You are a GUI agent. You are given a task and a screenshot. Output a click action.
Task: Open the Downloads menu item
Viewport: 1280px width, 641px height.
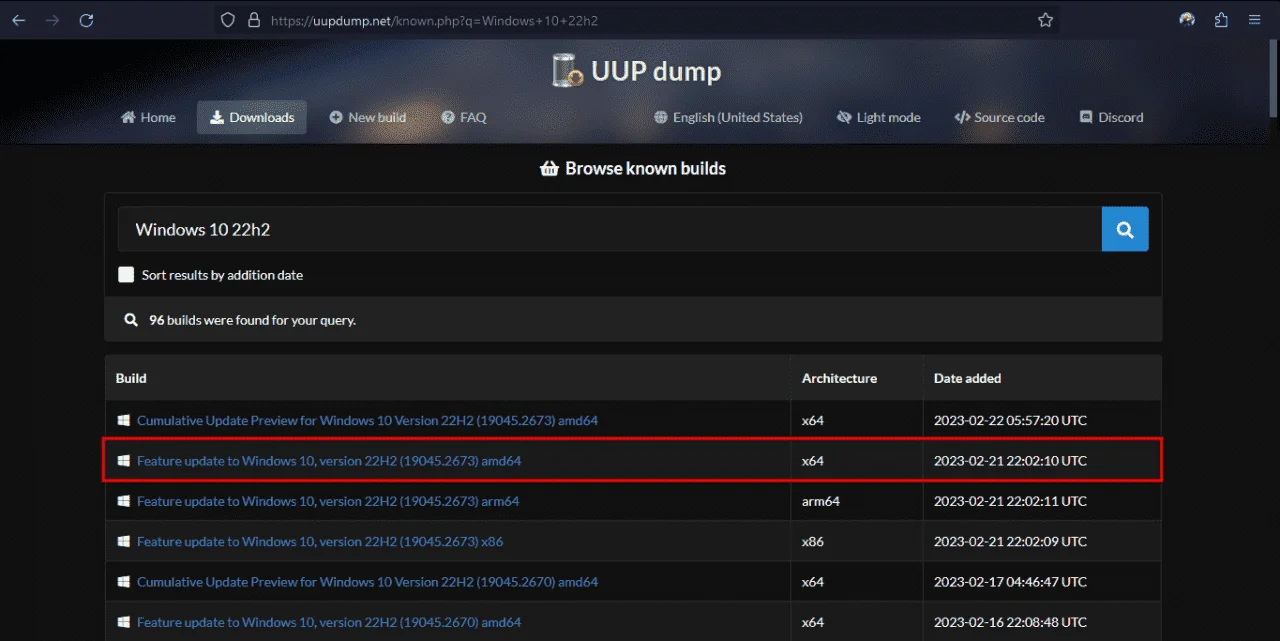coord(252,117)
